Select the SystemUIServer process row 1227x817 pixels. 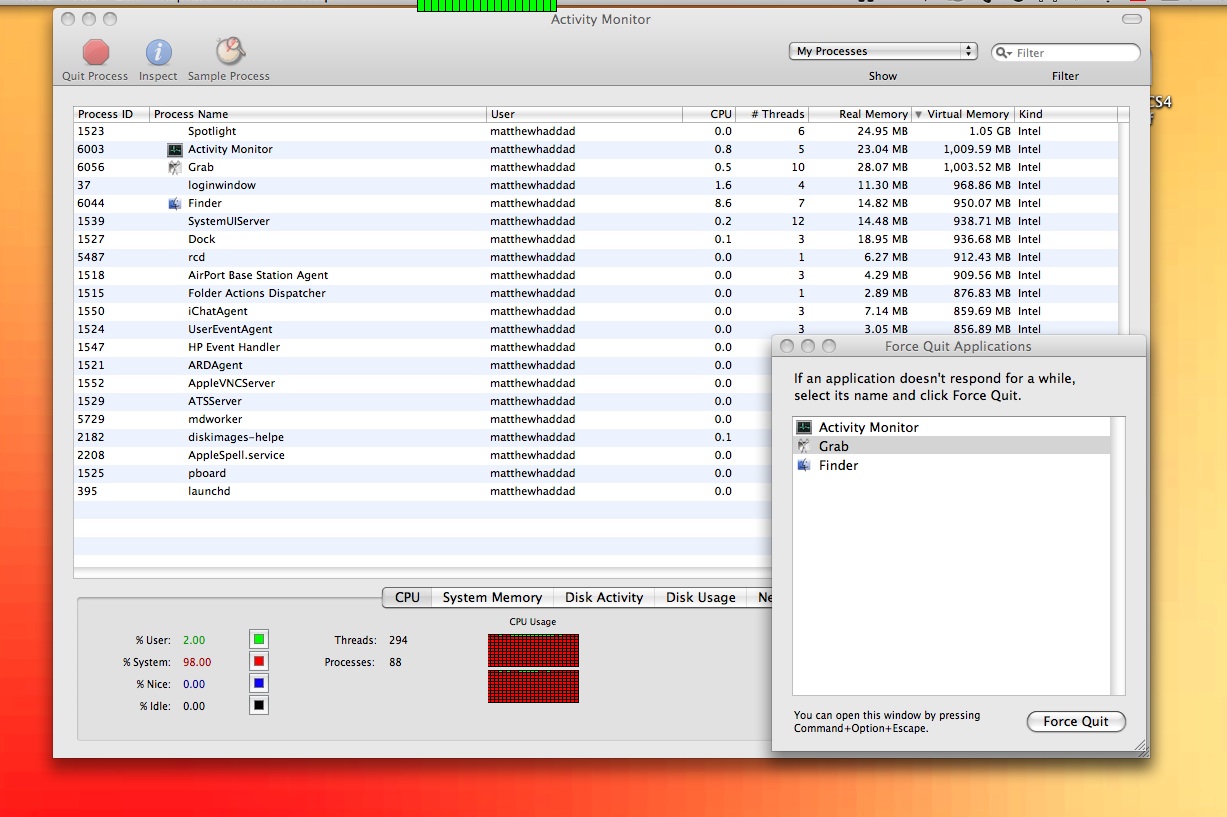tap(596, 221)
